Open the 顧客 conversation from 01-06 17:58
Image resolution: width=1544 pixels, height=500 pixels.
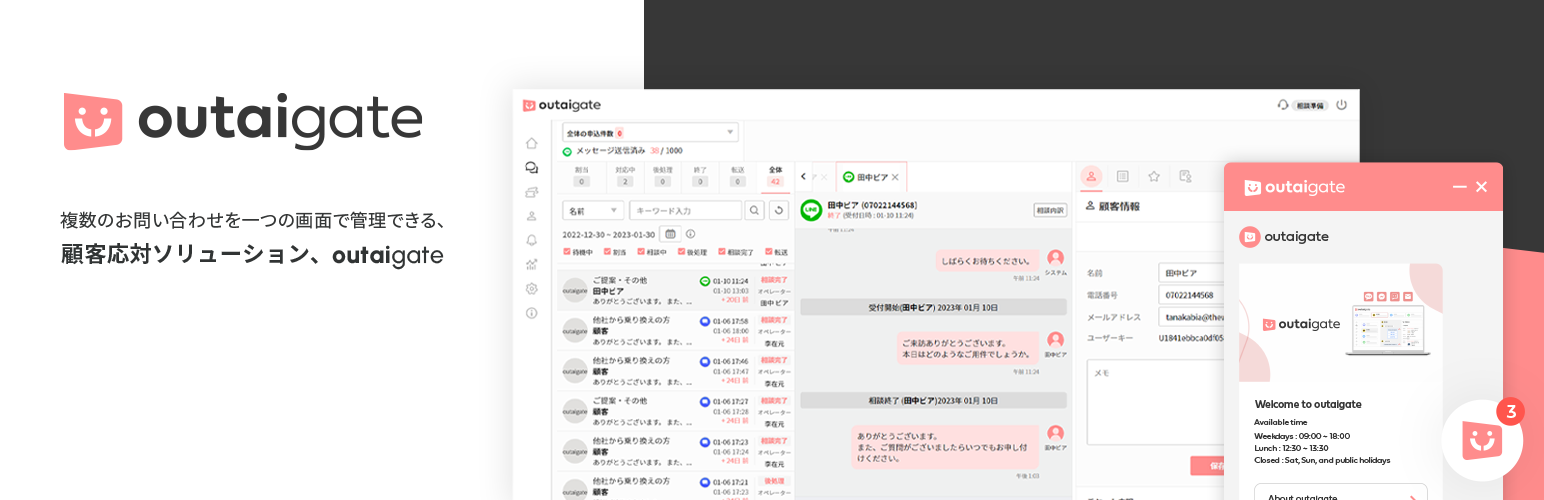pyautogui.click(x=675, y=330)
